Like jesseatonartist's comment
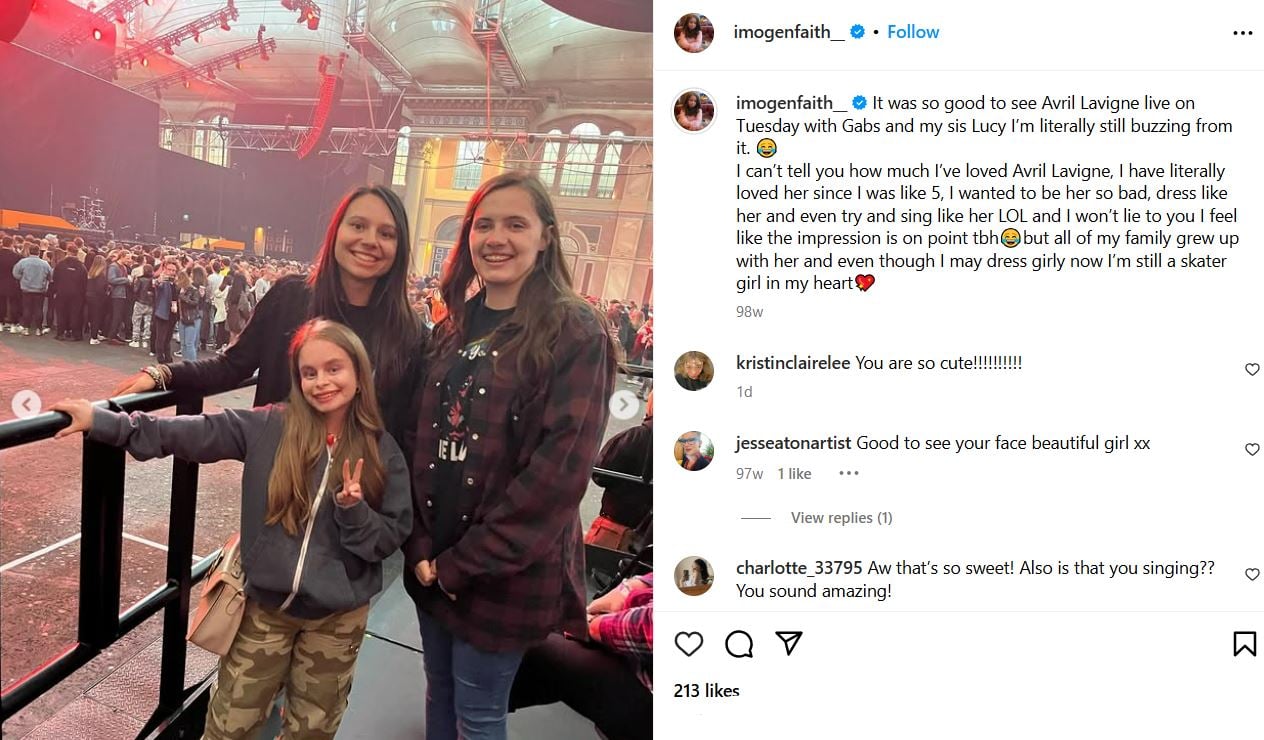The width and height of the screenshot is (1264, 740). (1252, 450)
